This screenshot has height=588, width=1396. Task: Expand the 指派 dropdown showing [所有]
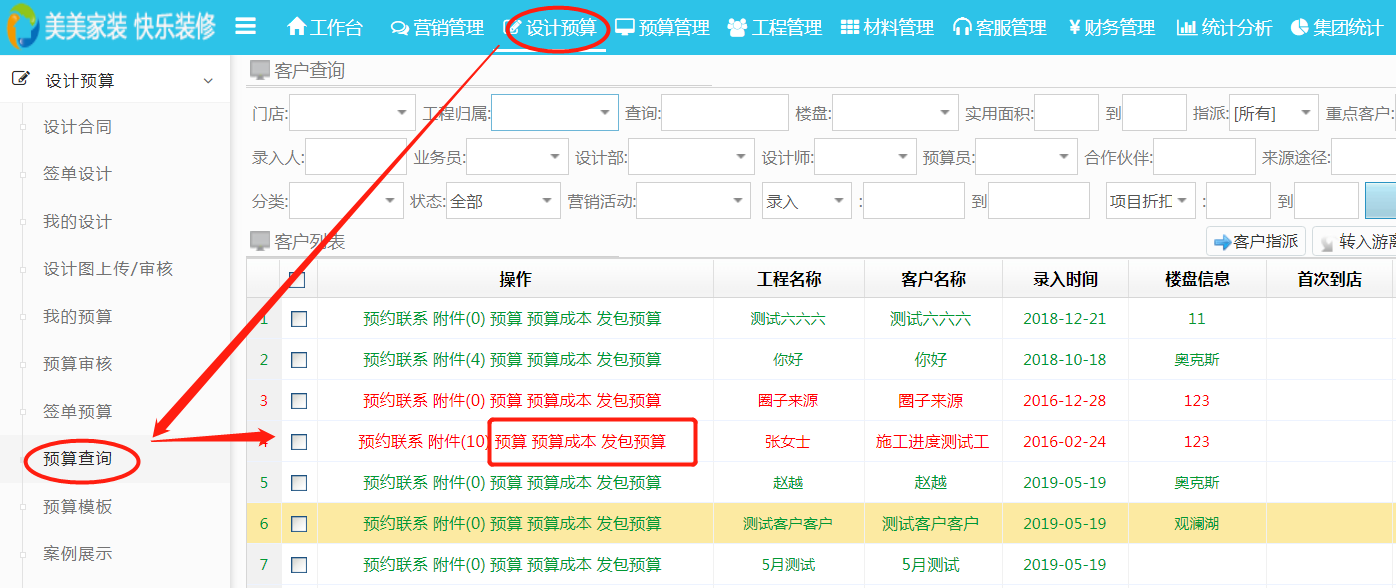point(1272,112)
